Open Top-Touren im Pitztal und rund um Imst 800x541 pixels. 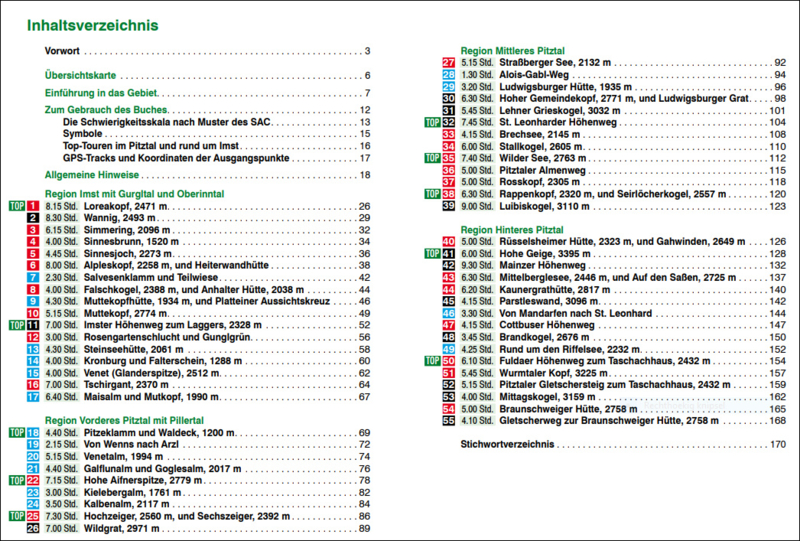[217, 146]
